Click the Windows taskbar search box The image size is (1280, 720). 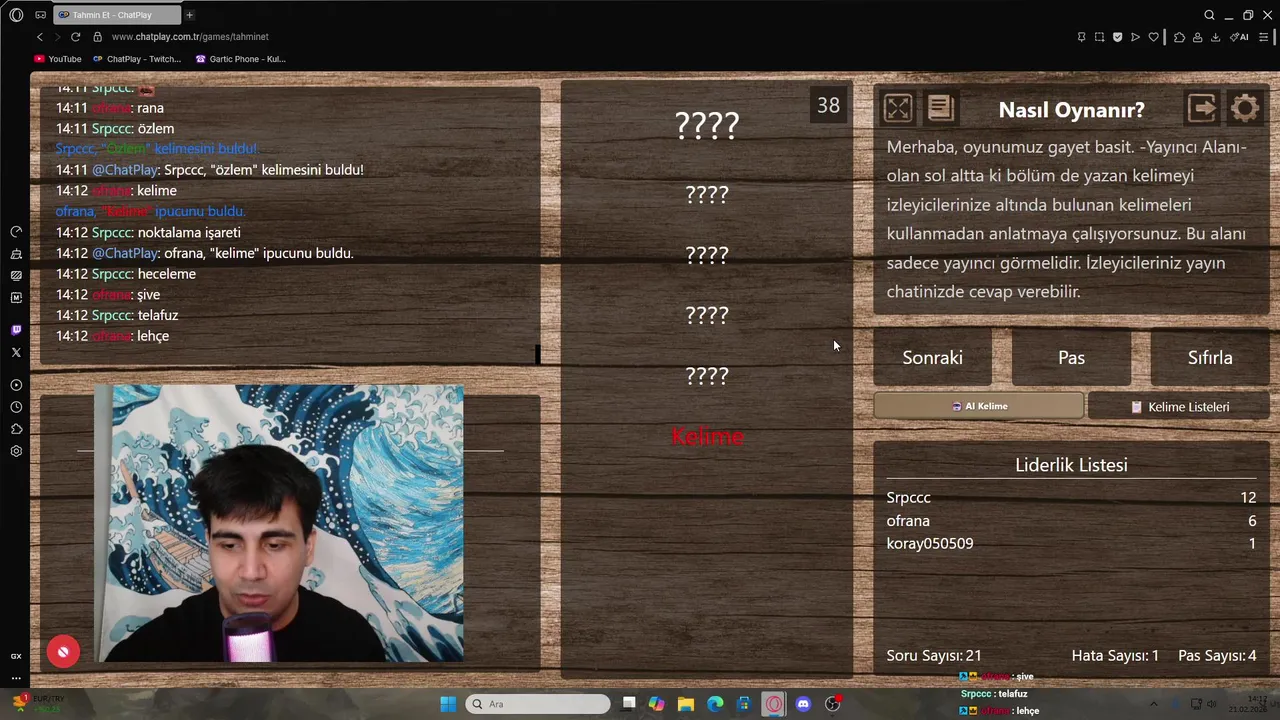pyautogui.click(x=539, y=704)
